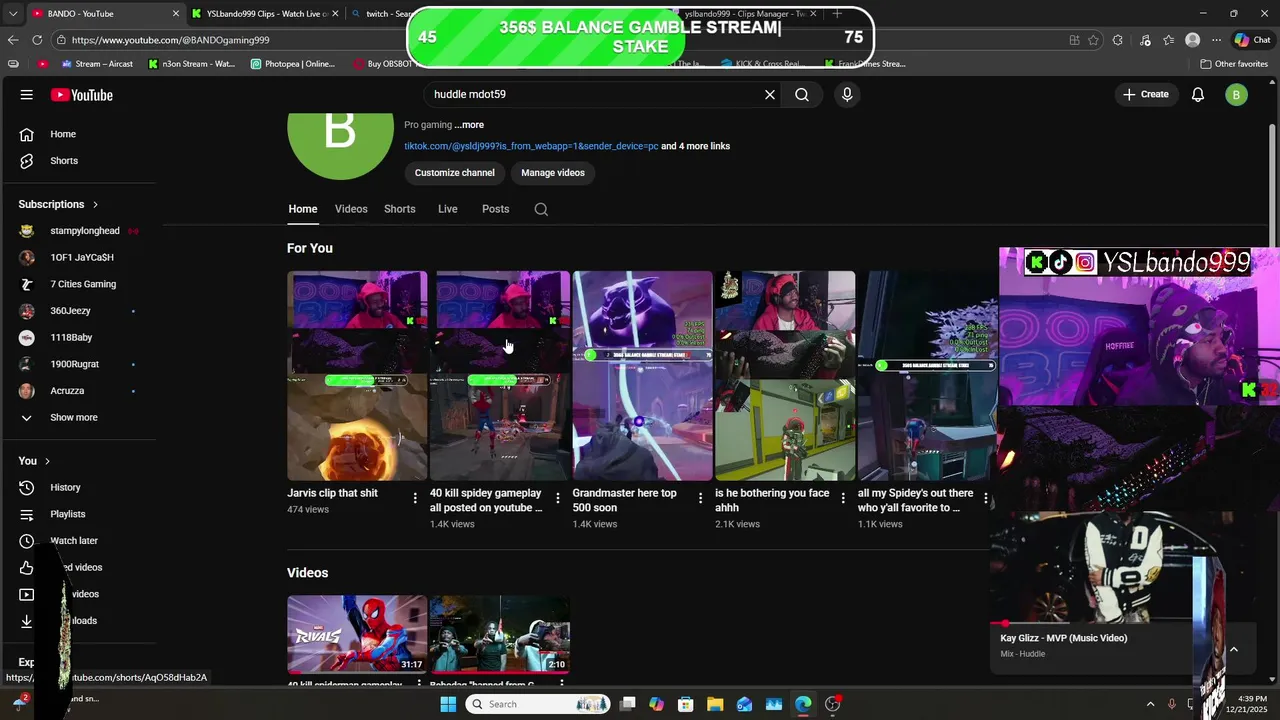The height and width of the screenshot is (720, 1280).
Task: Open the tiktok.com channel link
Action: 531,146
